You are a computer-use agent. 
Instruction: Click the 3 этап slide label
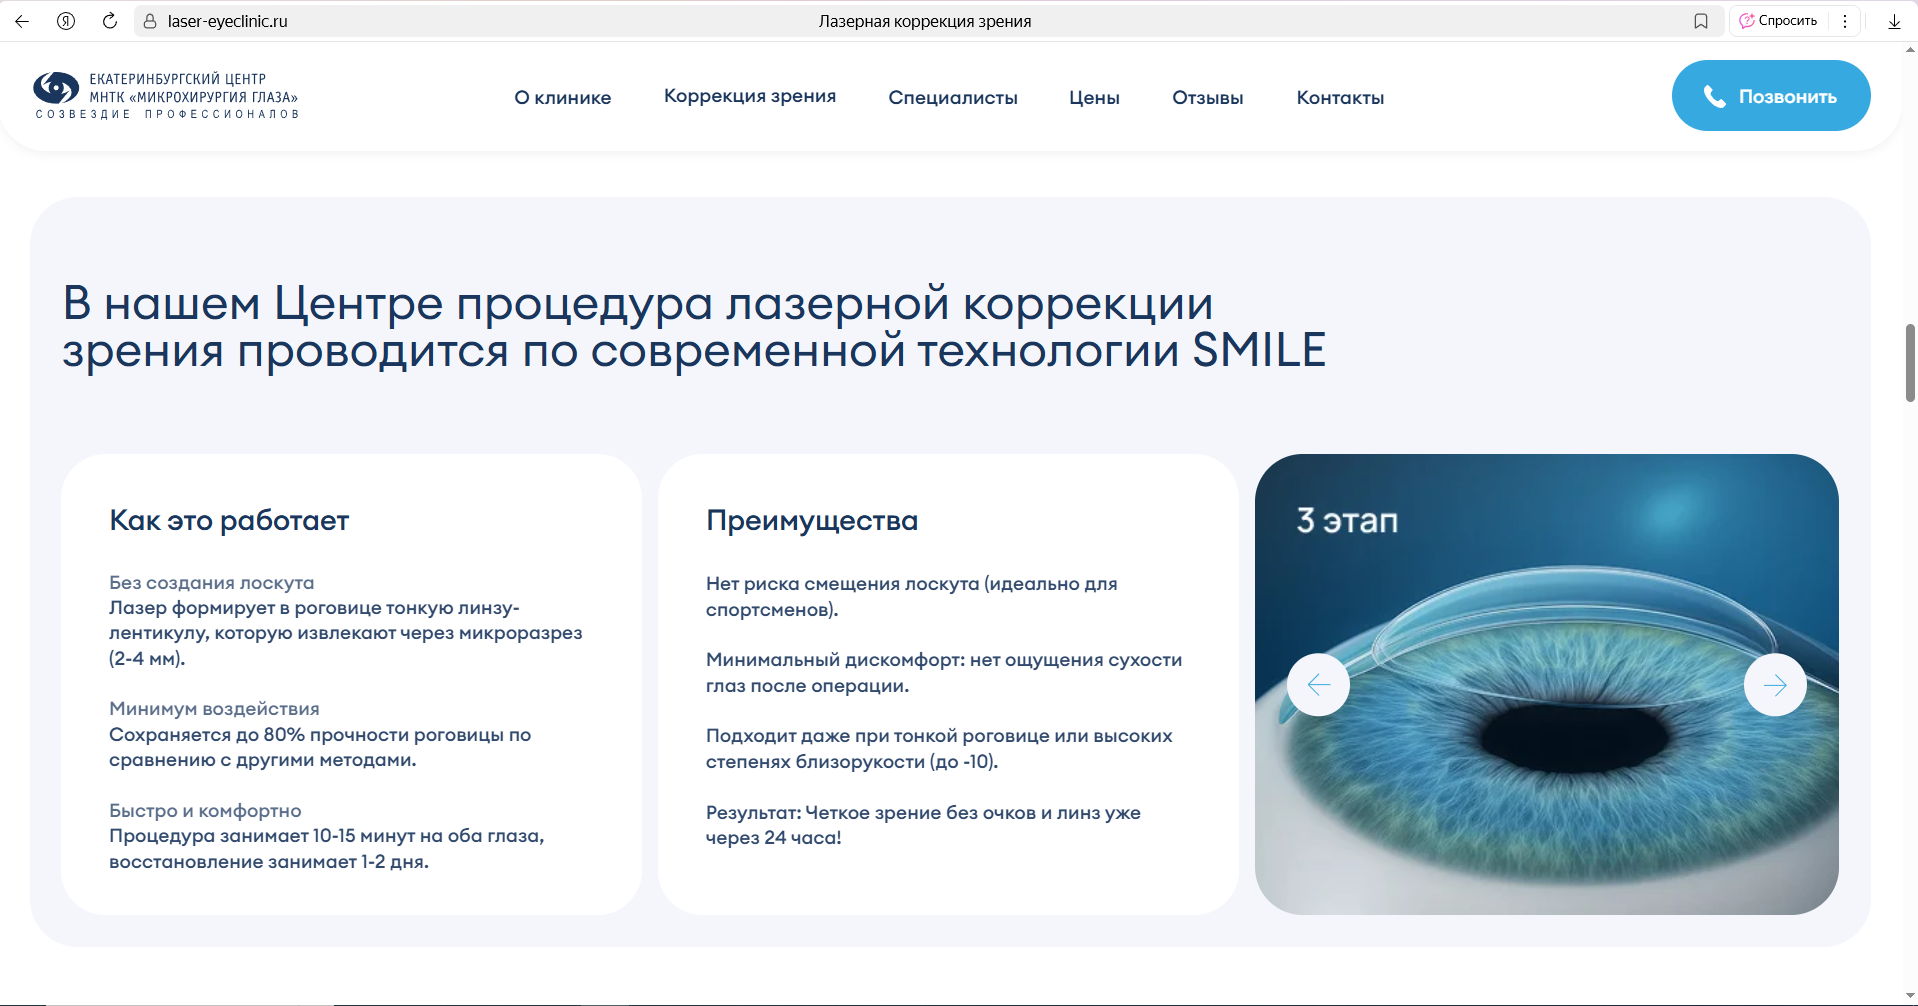pos(1347,521)
